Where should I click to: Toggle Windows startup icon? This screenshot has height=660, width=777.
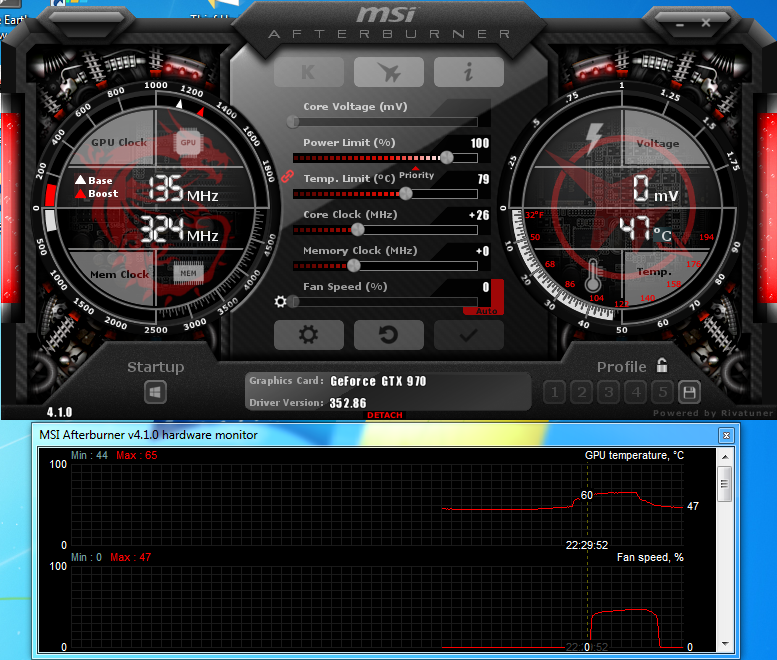point(155,392)
